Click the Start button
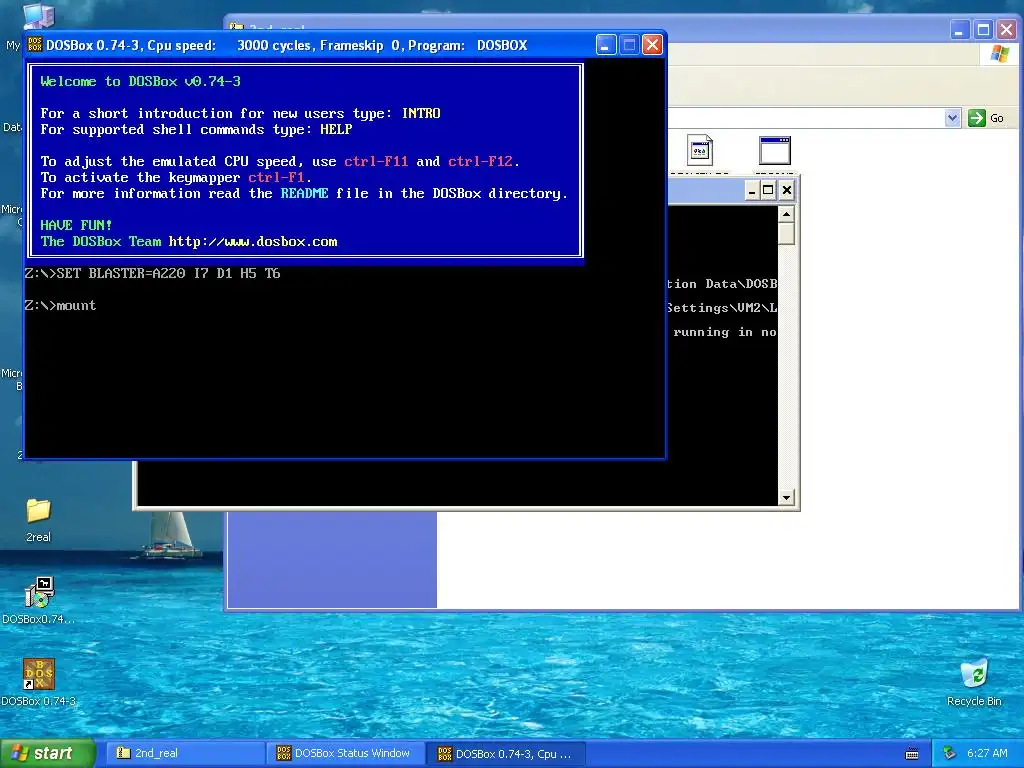This screenshot has width=1024, height=768. point(47,753)
